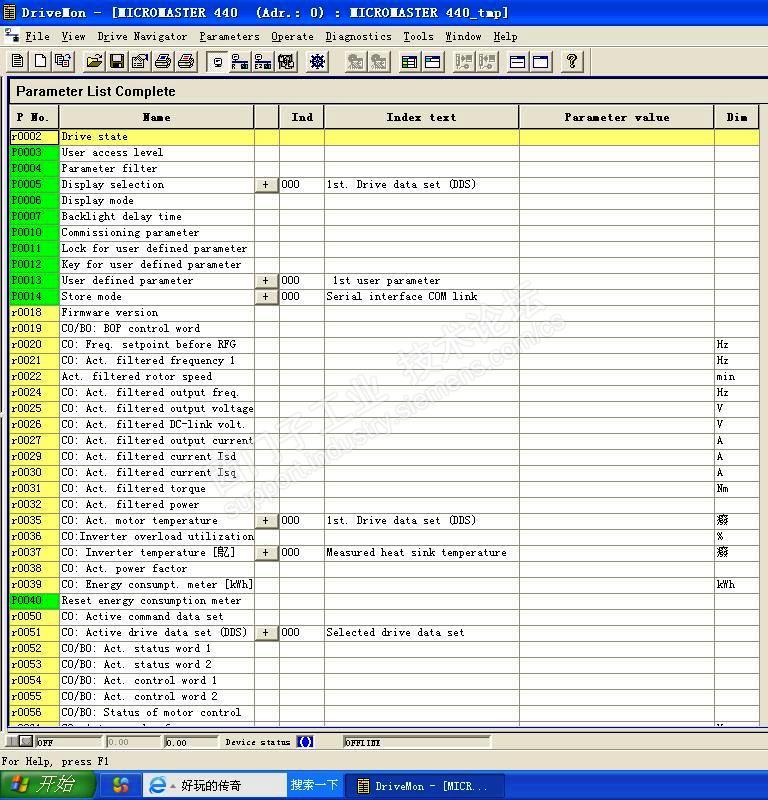Click the red printer toolbar icon
Image resolution: width=768 pixels, height=800 pixels.
(186, 62)
